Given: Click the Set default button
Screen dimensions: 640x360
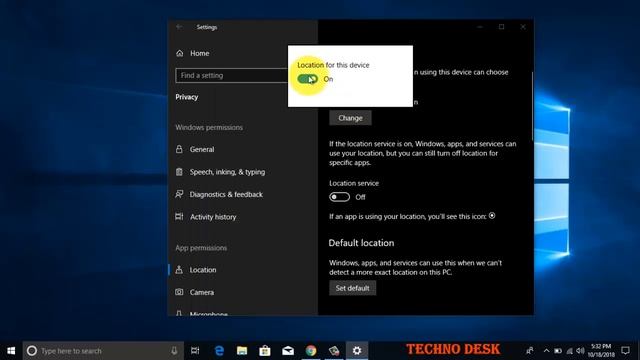Looking at the screenshot, I should [x=352, y=288].
